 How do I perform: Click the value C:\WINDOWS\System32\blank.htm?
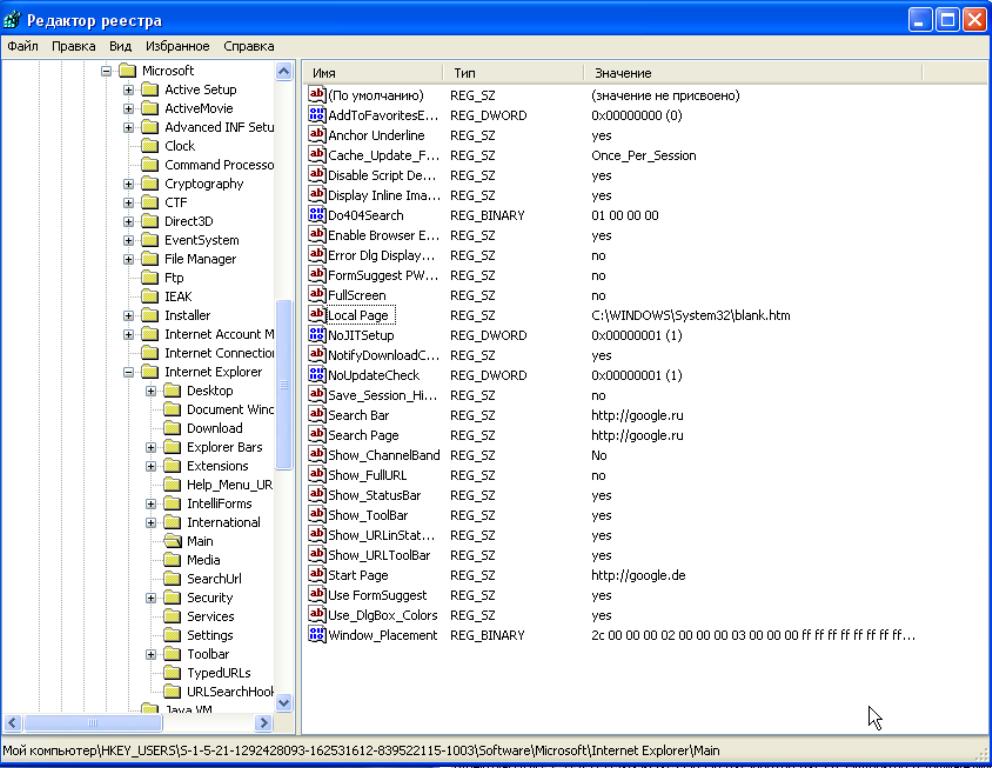click(x=690, y=315)
